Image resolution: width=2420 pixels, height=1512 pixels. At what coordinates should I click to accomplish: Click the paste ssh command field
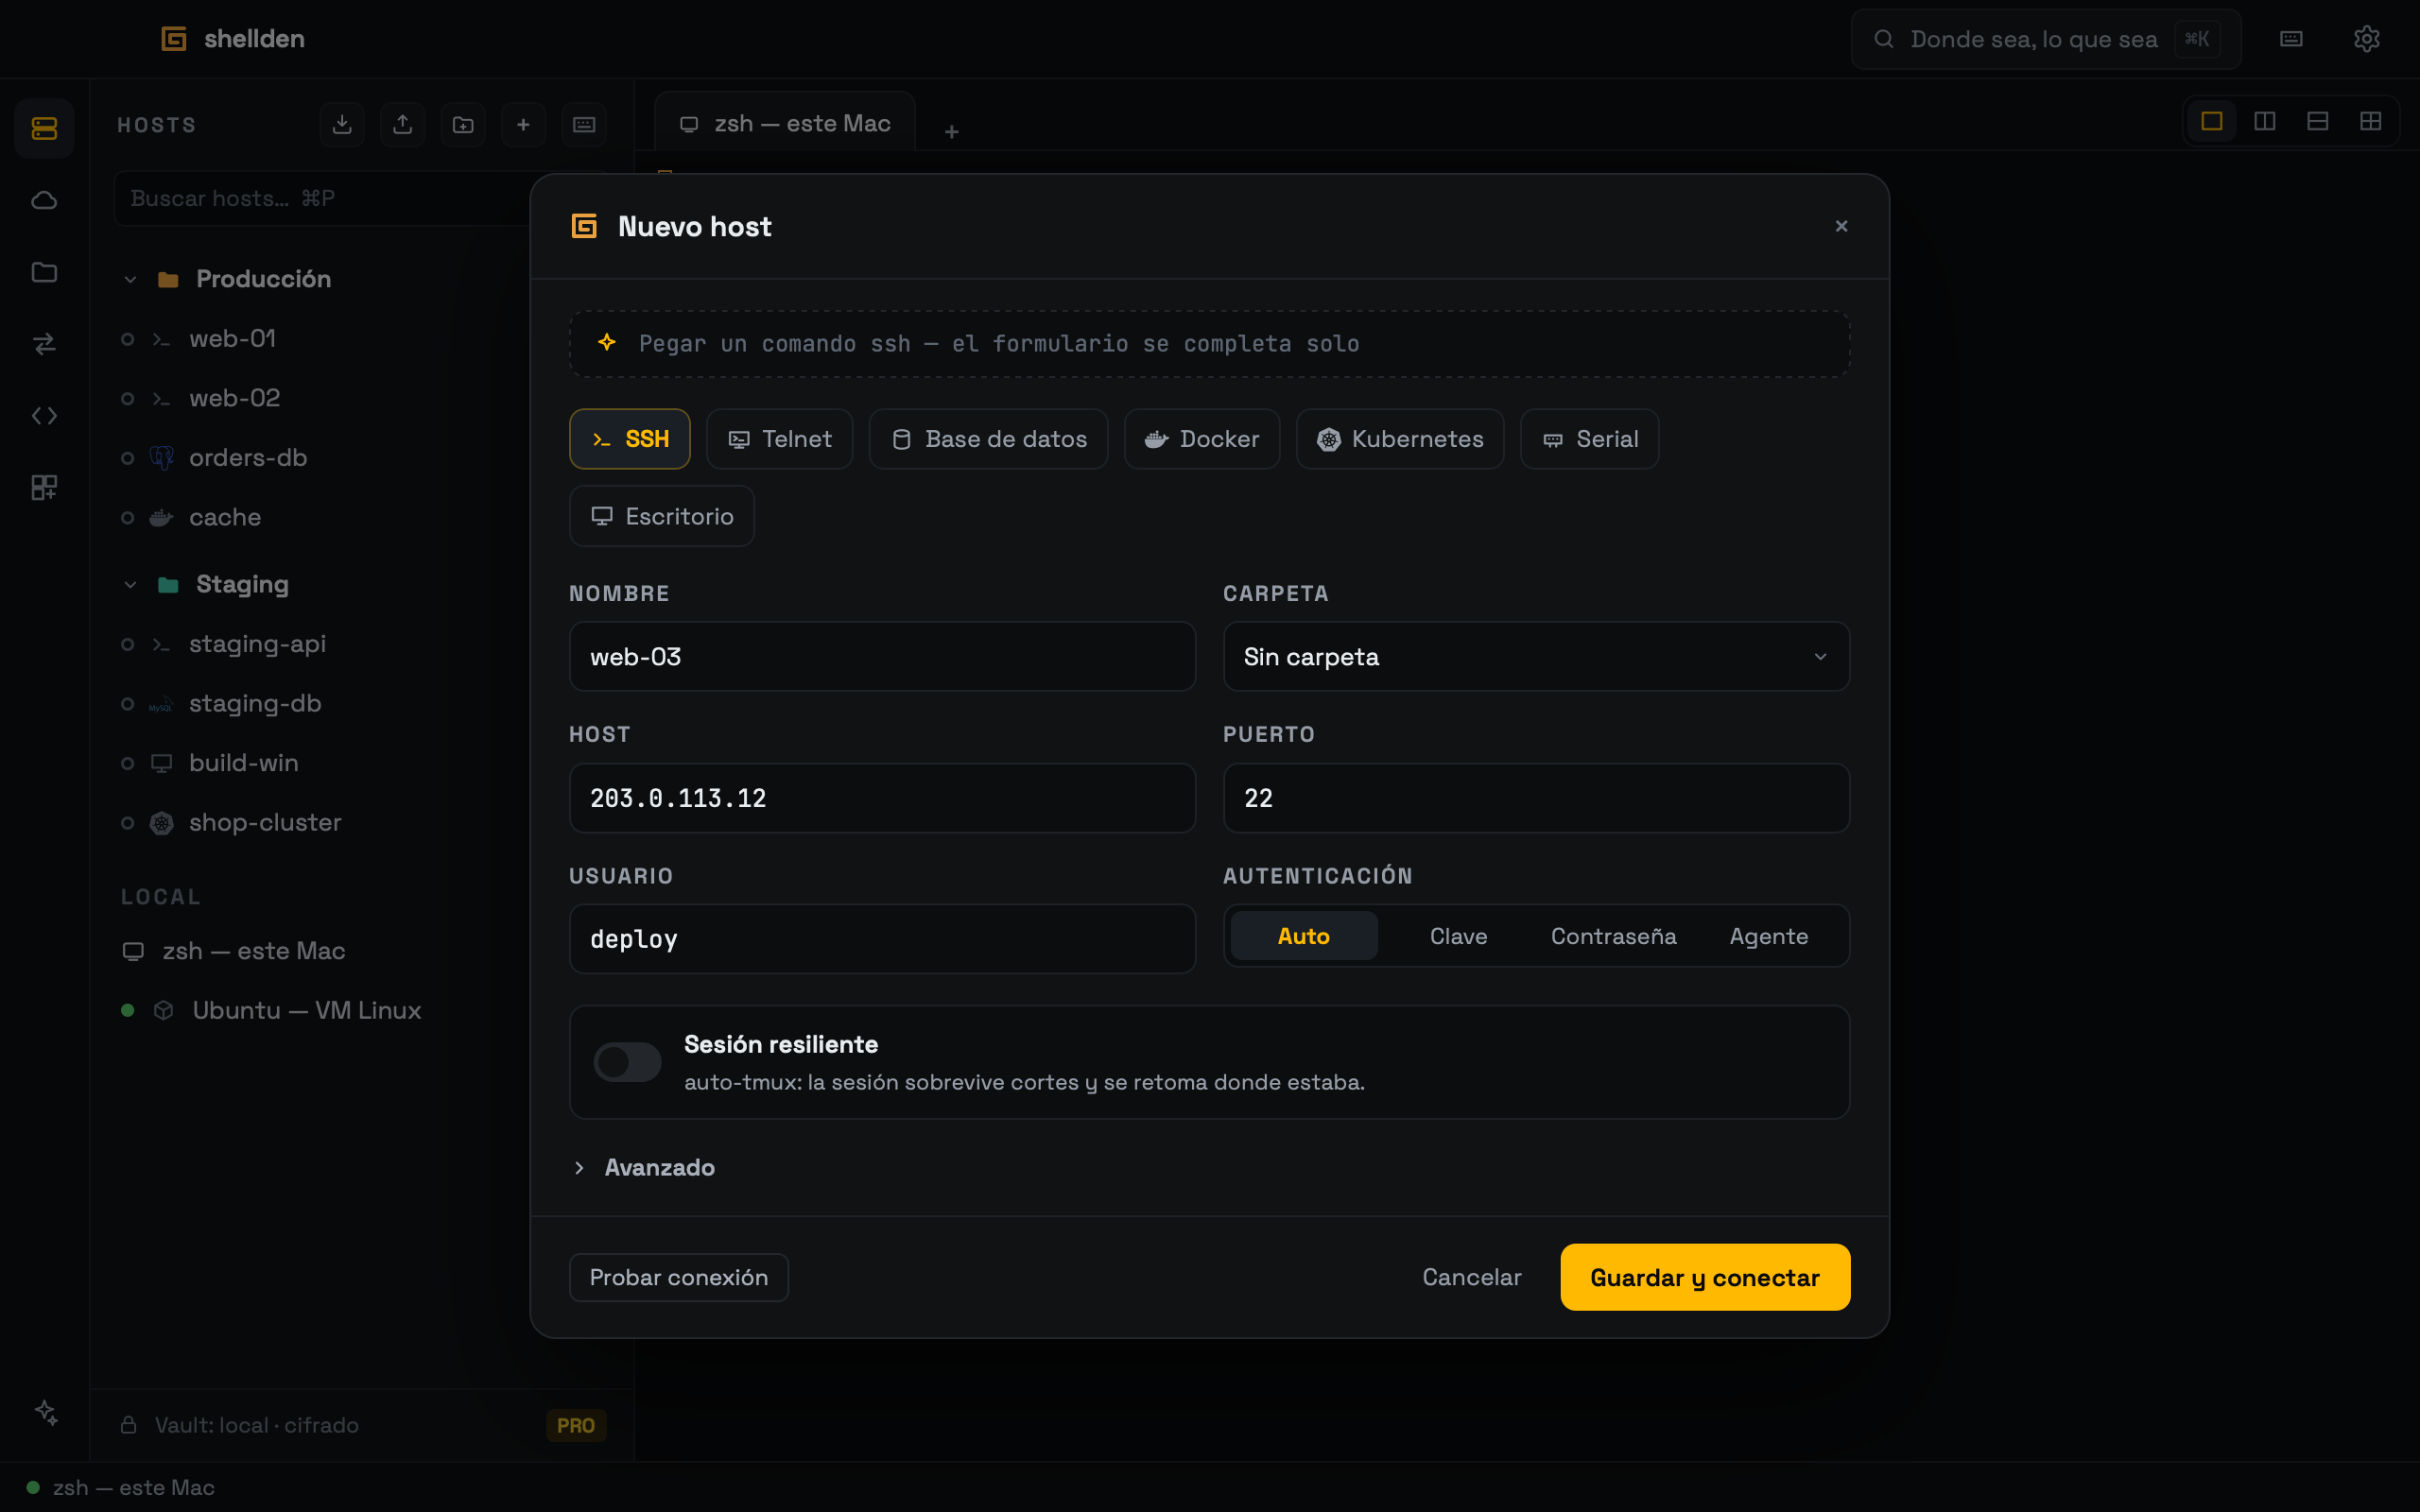click(x=1209, y=344)
